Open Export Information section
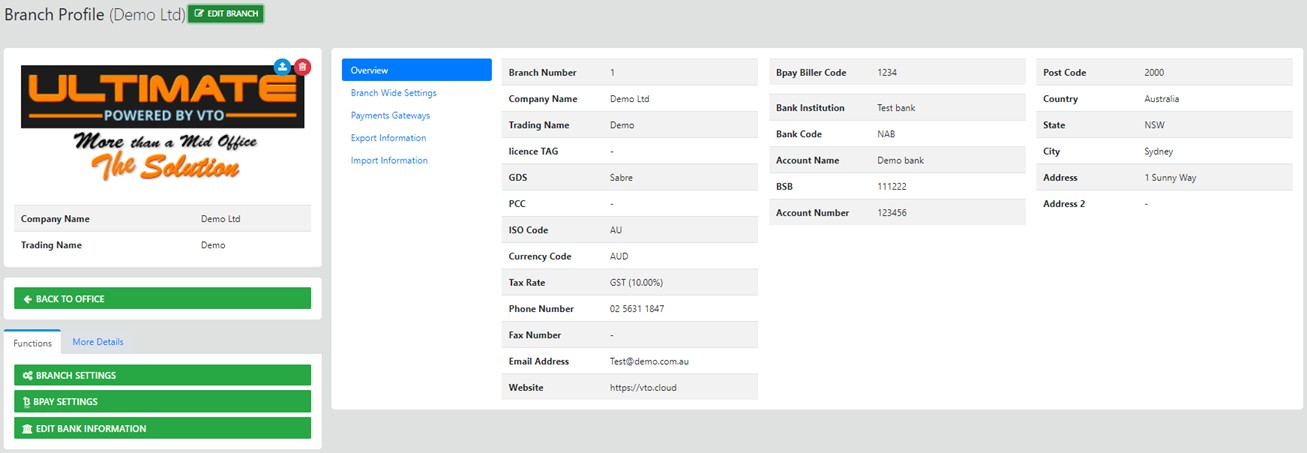This screenshot has height=453, width=1307. [x=388, y=138]
